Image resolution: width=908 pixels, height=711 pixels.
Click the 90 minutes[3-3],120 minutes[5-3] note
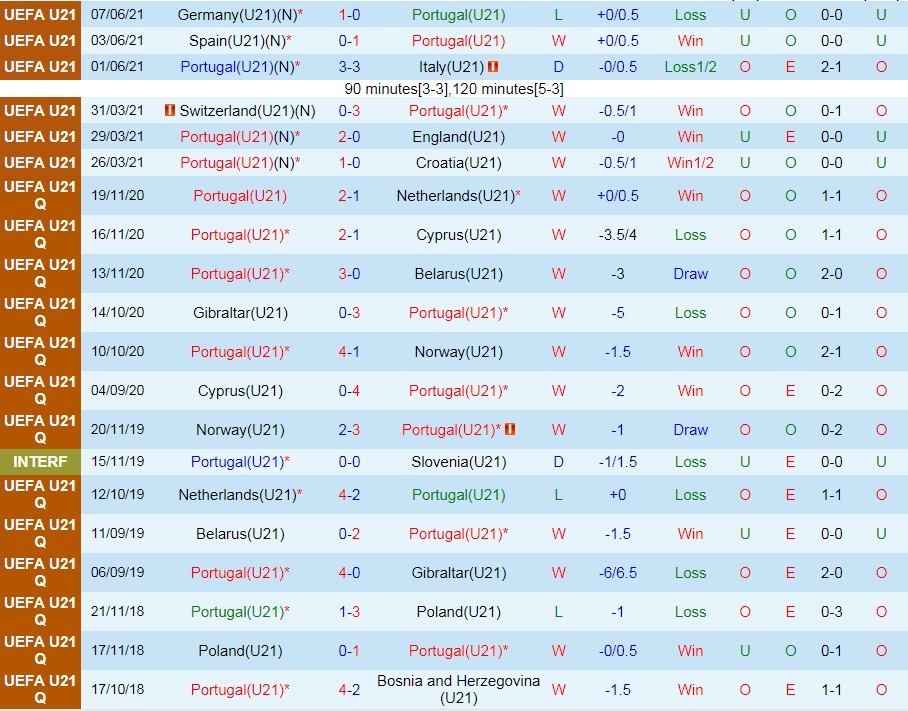point(453,89)
